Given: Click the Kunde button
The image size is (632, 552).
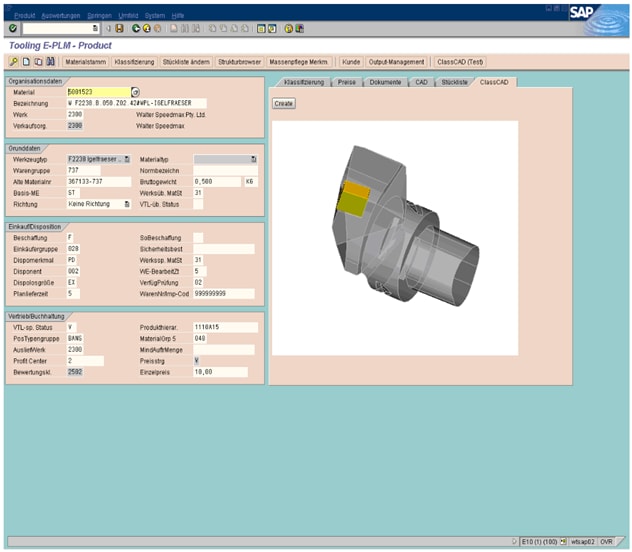Looking at the screenshot, I should (351, 62).
